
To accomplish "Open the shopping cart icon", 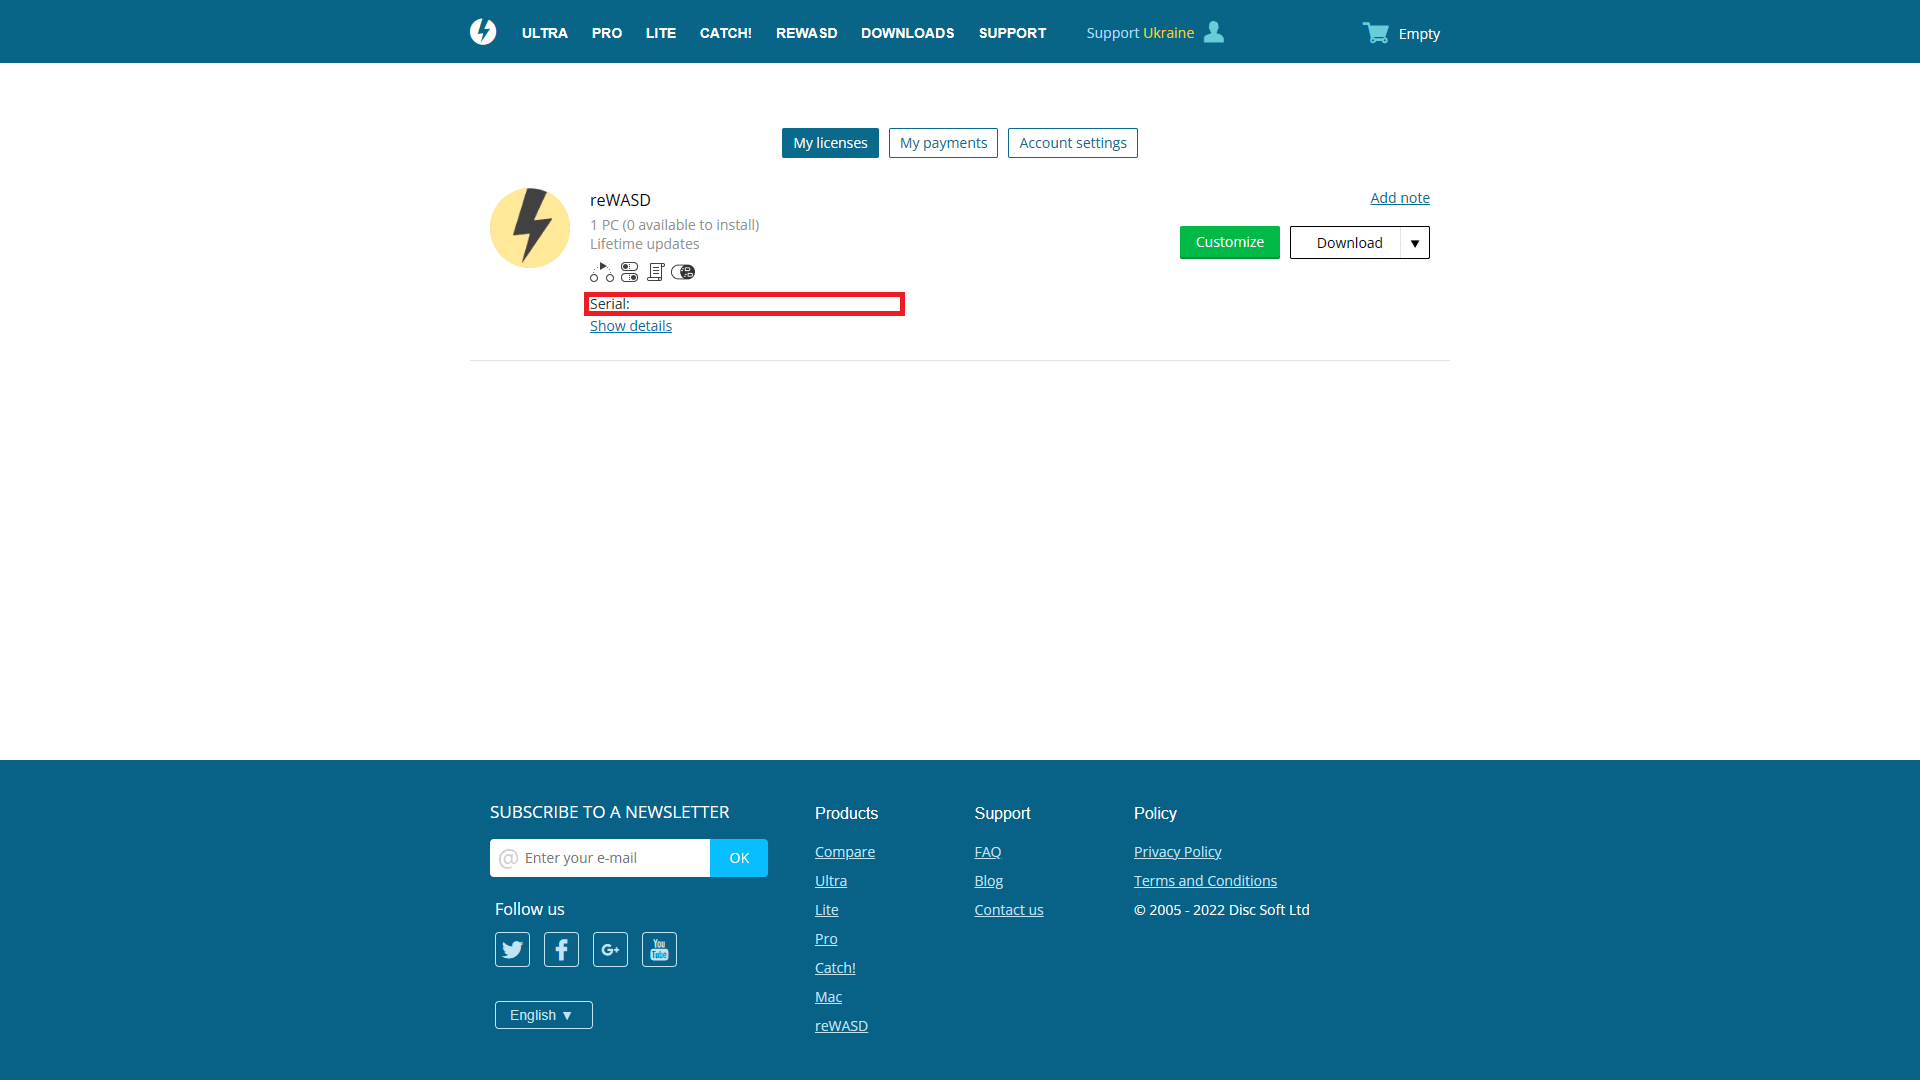I will (x=1376, y=33).
